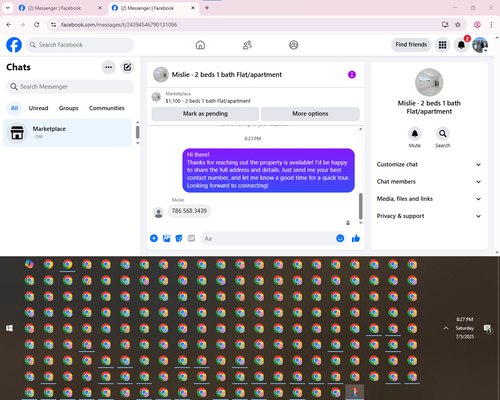Viewport: 500px width, 400px height.
Task: Open conversation information purple icon
Action: pos(352,75)
